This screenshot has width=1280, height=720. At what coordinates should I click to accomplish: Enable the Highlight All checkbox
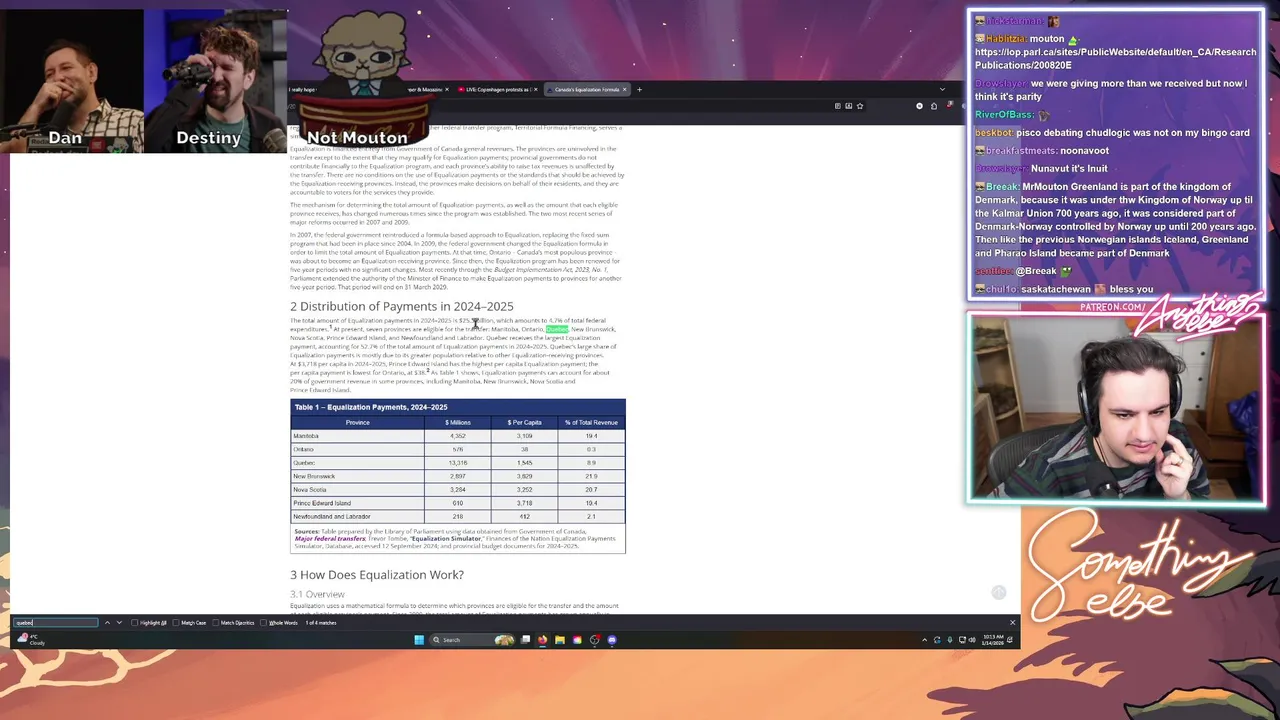135,622
